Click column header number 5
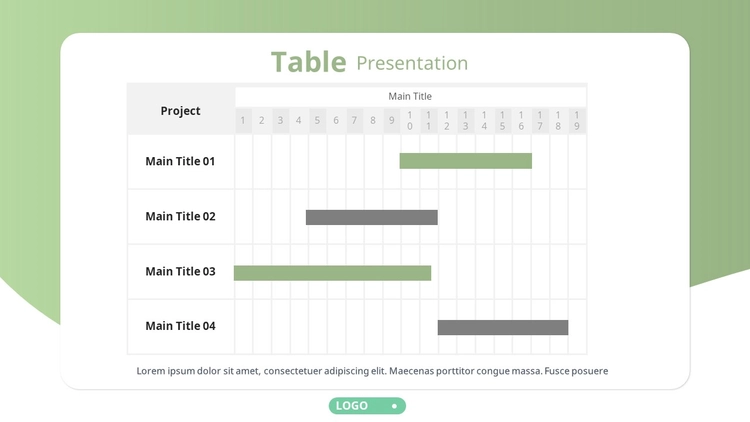The width and height of the screenshot is (750, 422). pyautogui.click(x=317, y=121)
